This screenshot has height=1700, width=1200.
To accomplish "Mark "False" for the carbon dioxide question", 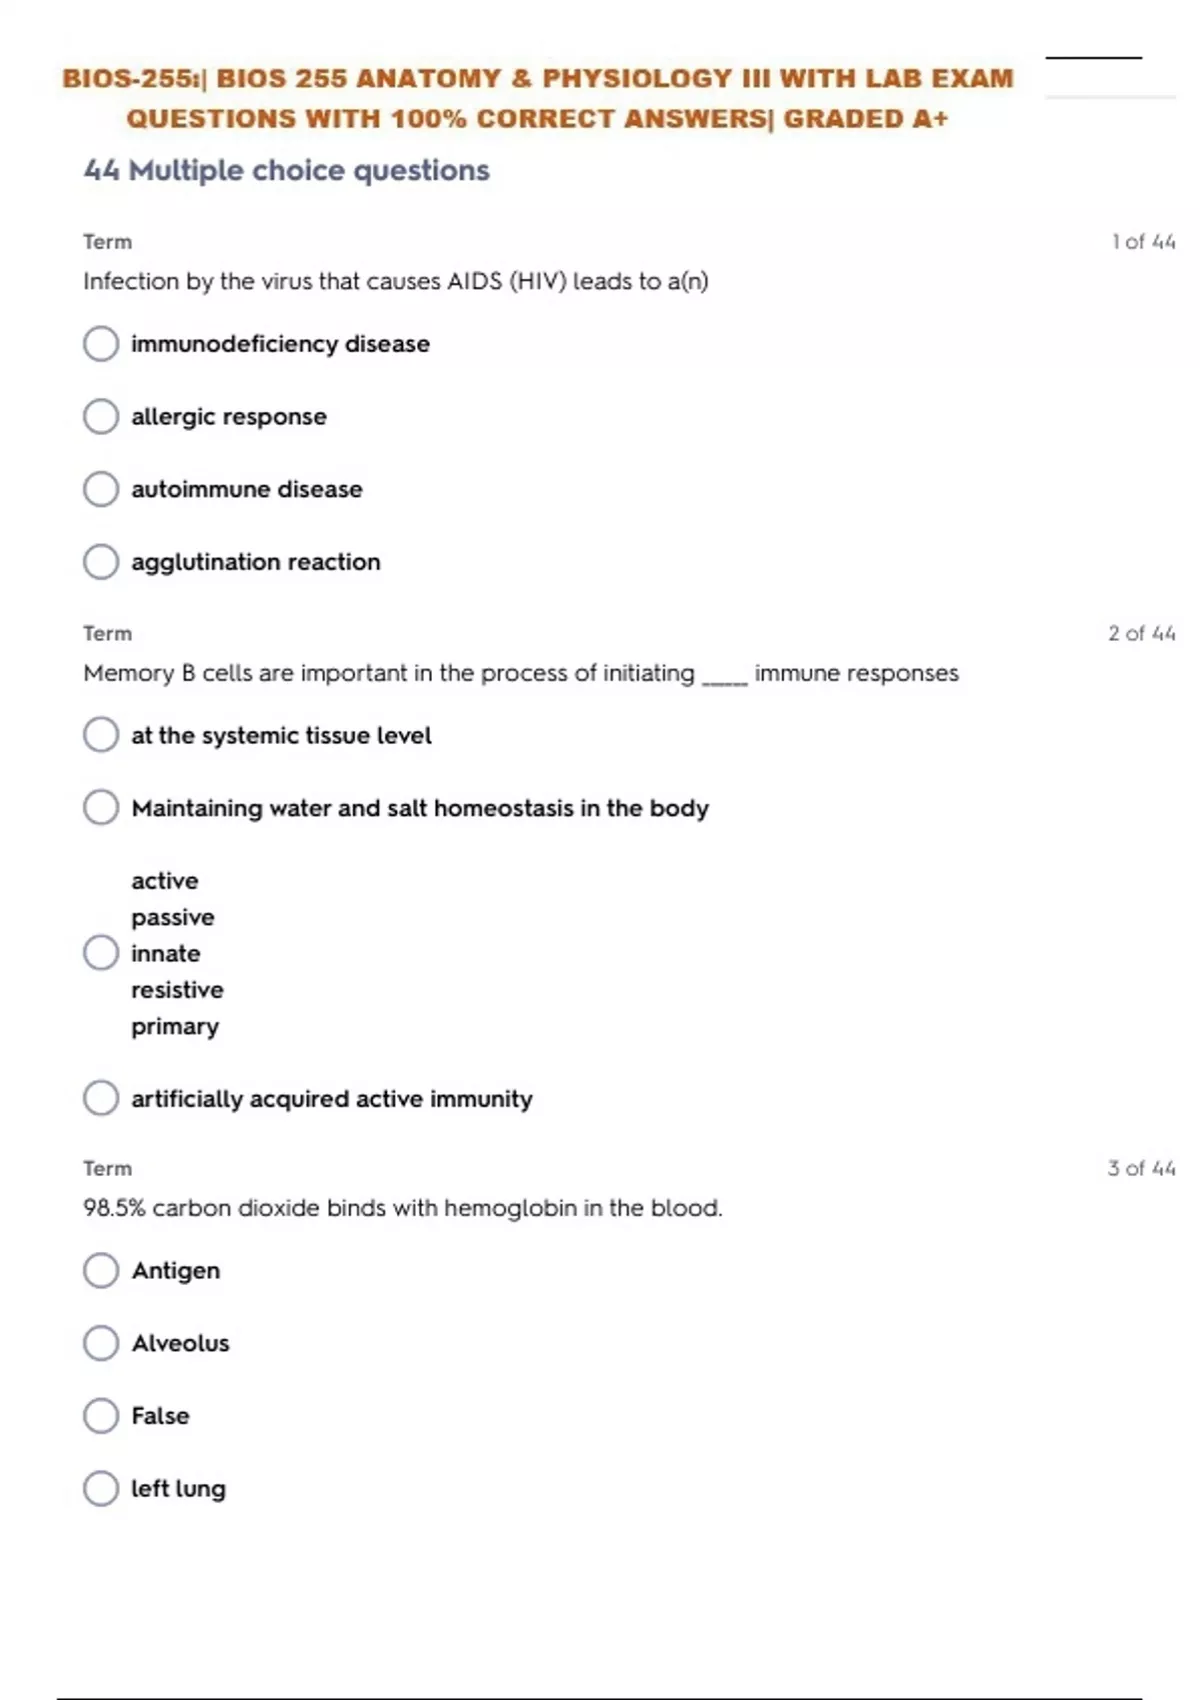I will [x=101, y=1416].
